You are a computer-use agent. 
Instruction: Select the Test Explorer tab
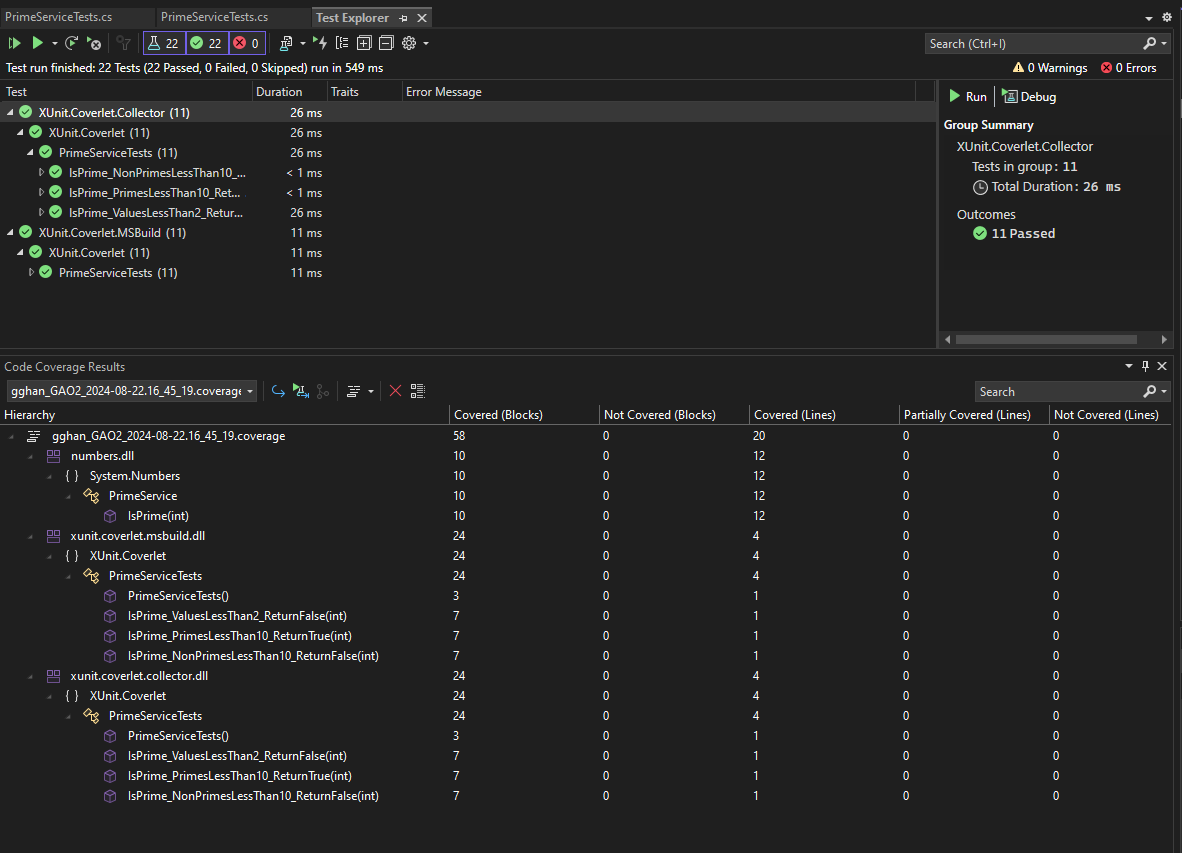(351, 17)
